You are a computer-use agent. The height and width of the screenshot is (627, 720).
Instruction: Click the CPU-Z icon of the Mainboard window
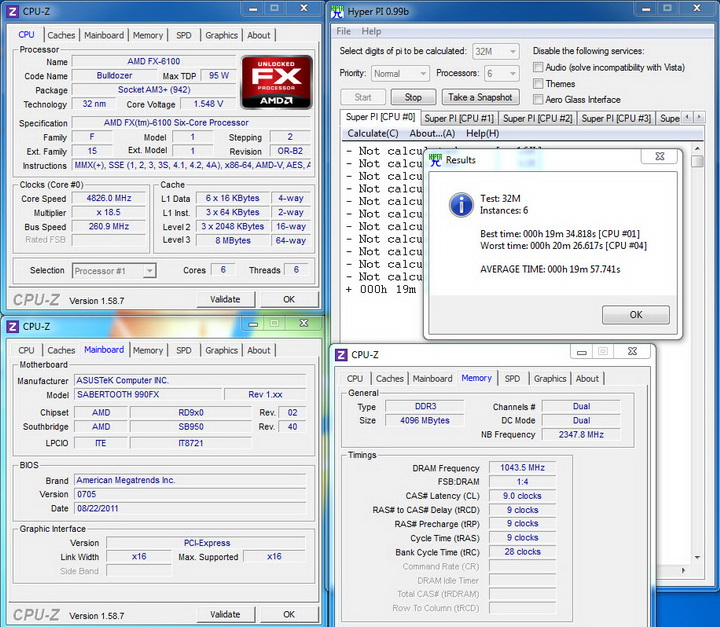[12, 326]
